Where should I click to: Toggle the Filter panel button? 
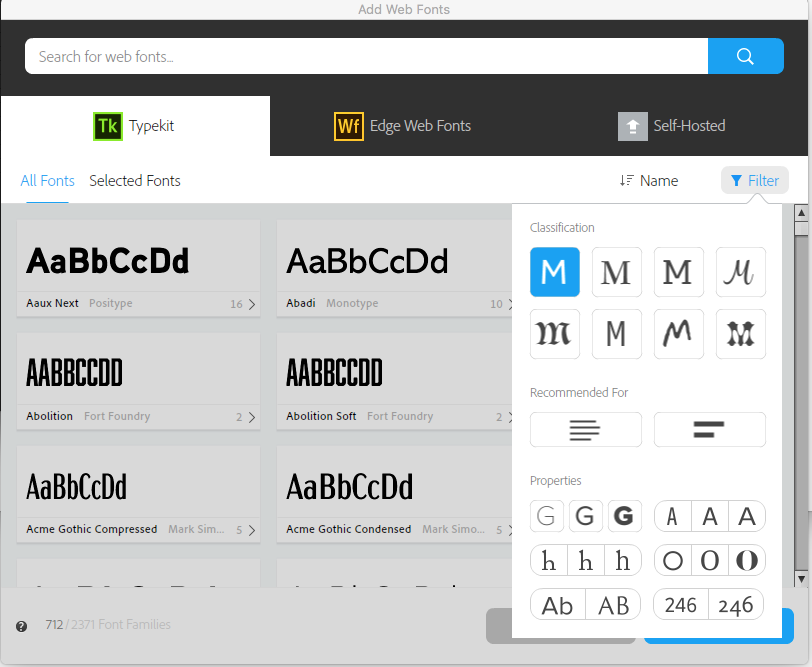tap(755, 180)
